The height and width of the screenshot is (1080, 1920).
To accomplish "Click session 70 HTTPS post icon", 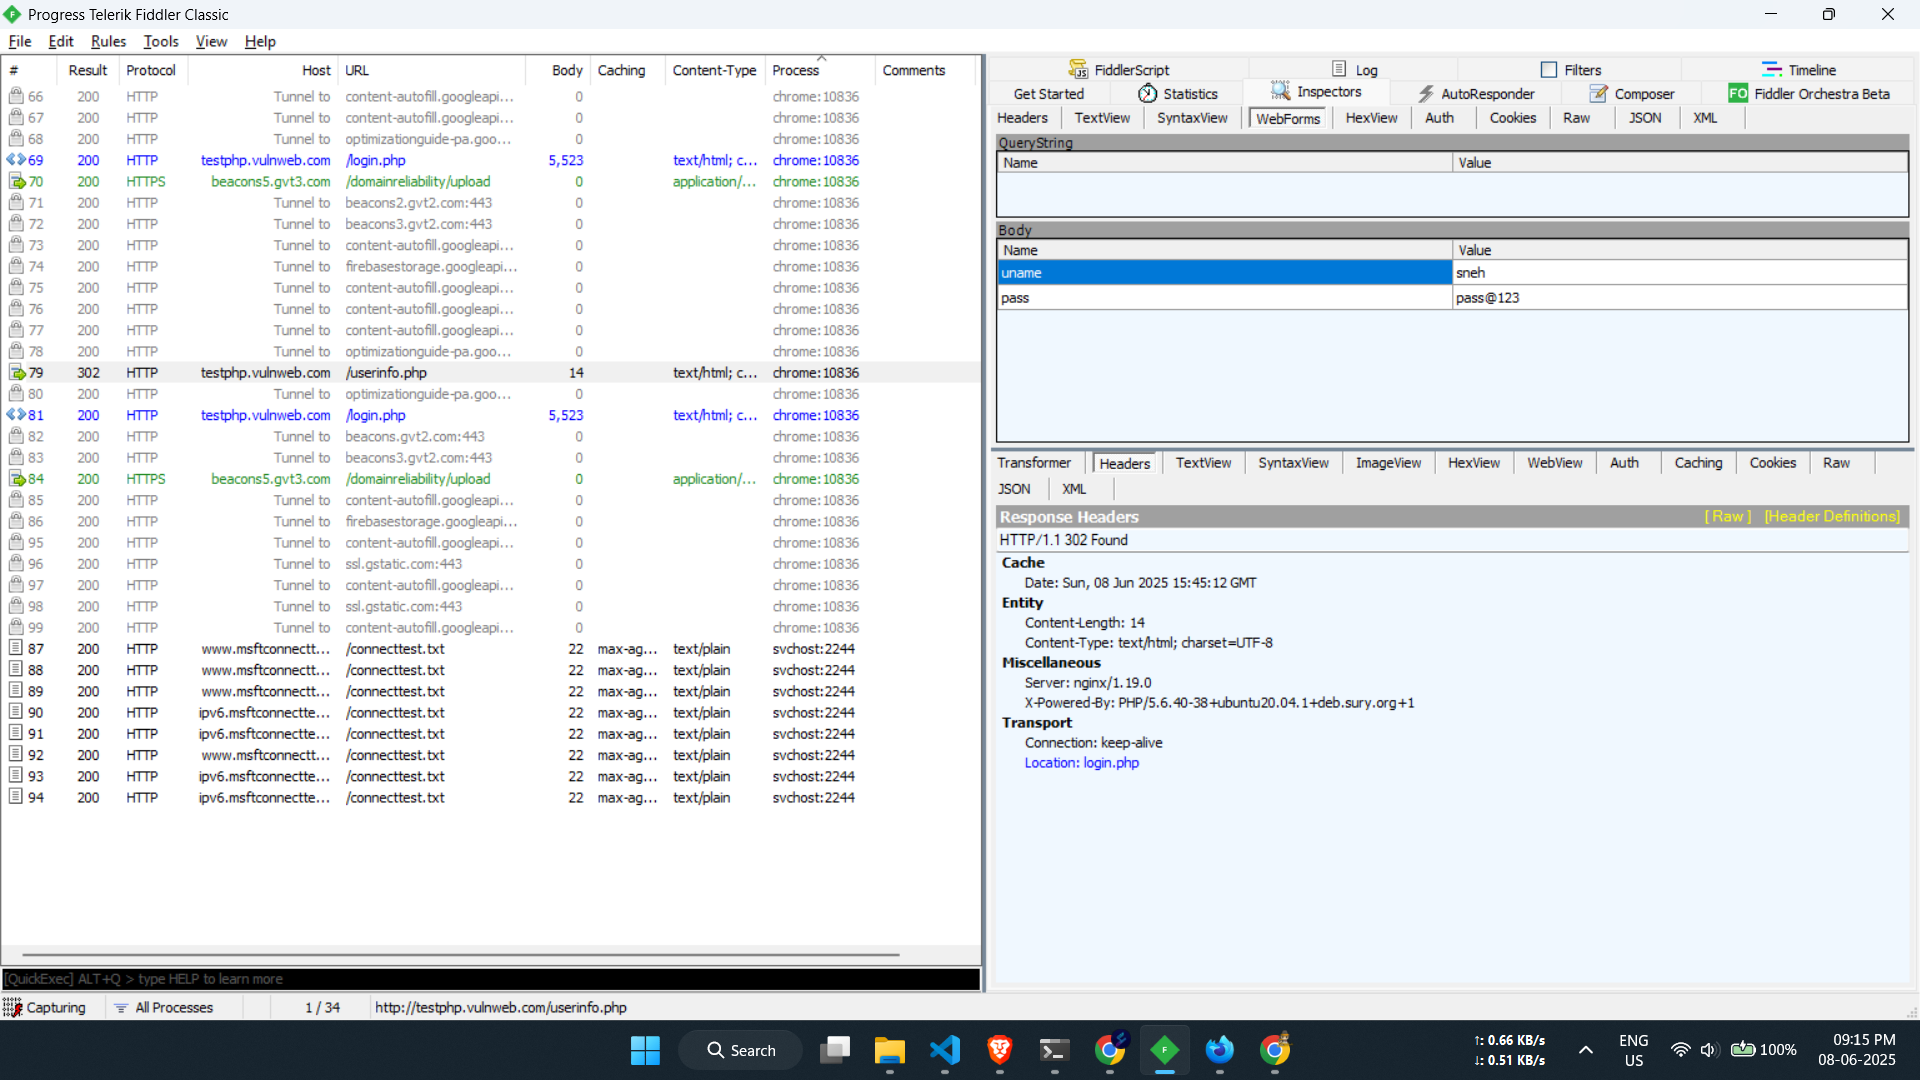I will coord(16,181).
